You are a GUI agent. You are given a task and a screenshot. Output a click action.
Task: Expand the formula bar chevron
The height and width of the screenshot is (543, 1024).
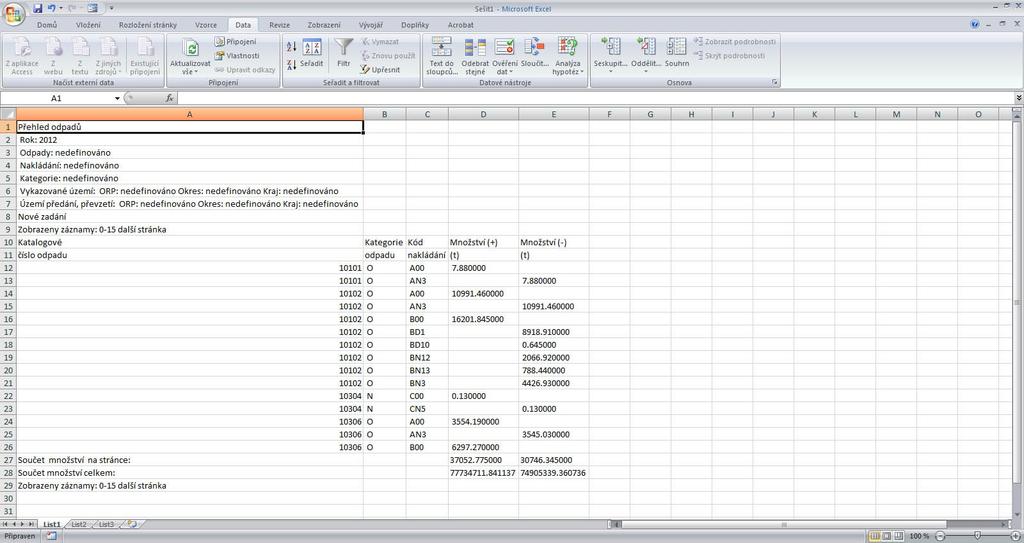[1018, 98]
